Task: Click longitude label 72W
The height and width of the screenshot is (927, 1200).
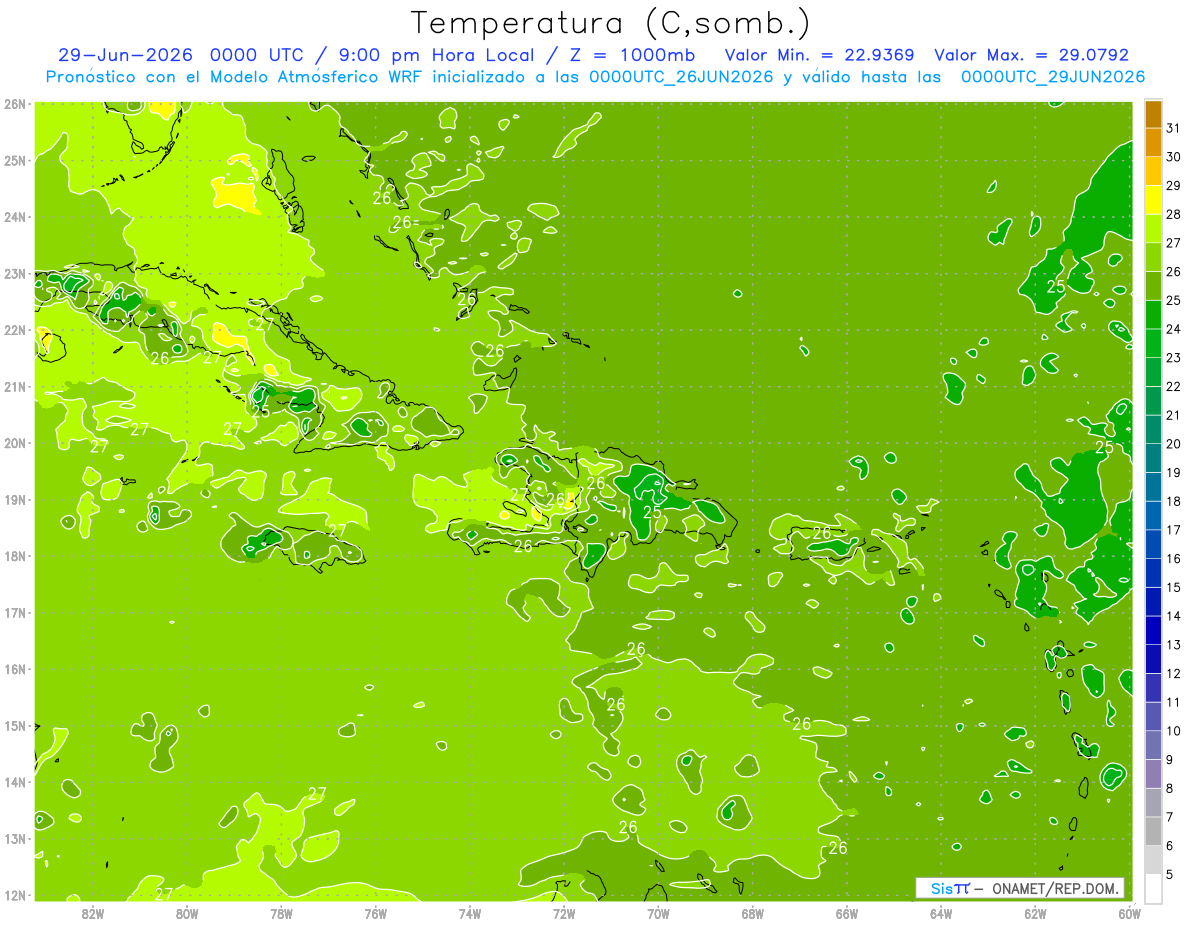Action: [564, 913]
